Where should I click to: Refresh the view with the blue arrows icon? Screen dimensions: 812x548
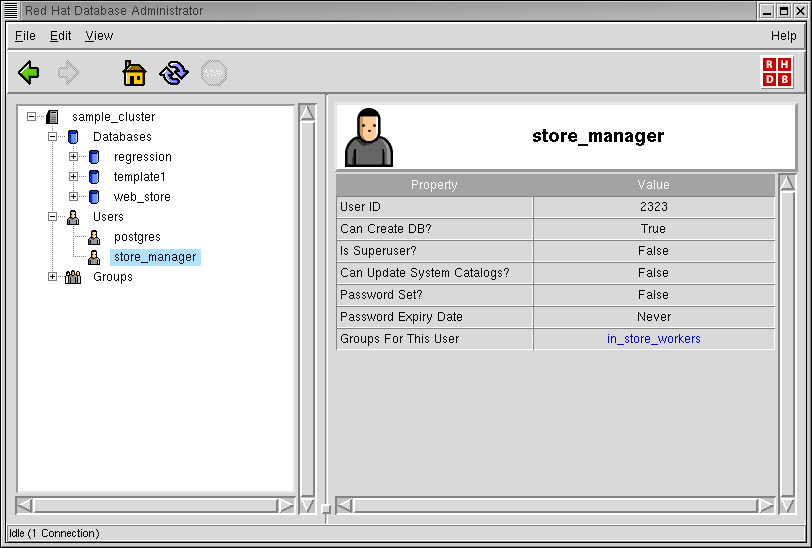click(x=174, y=73)
